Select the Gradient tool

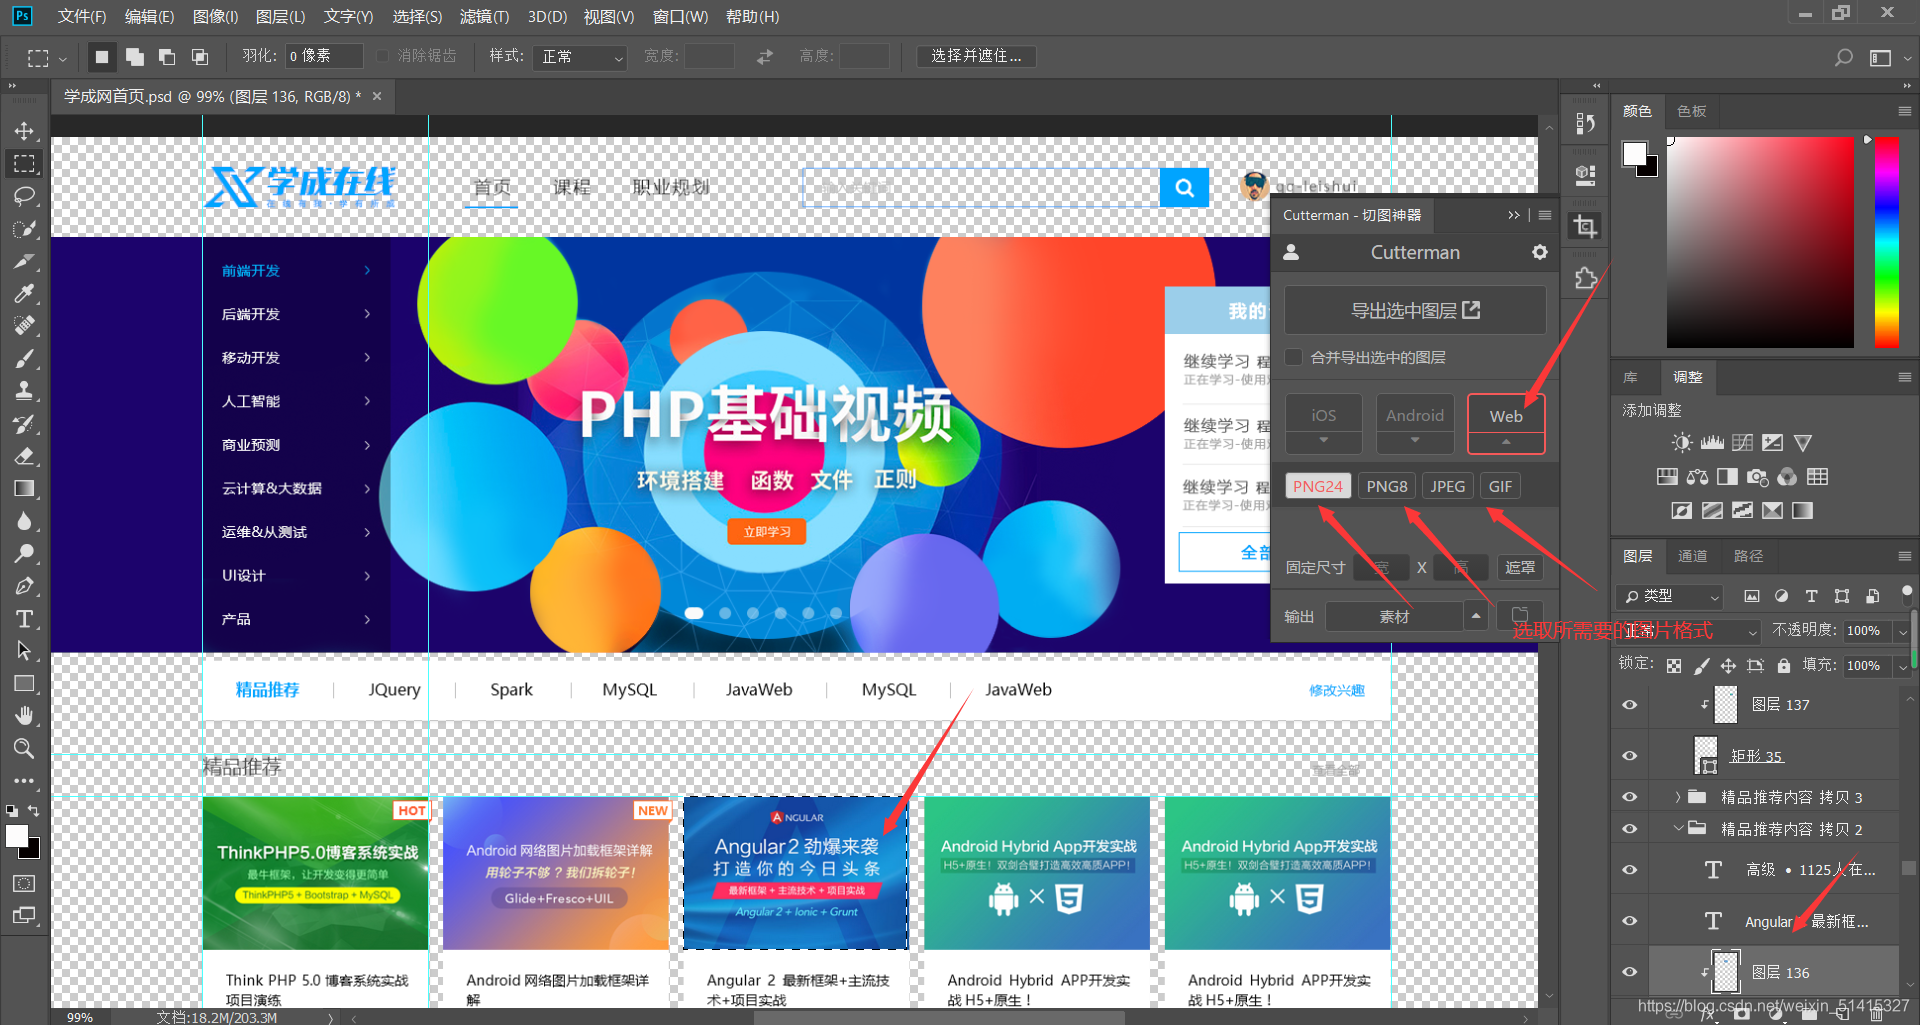[x=24, y=488]
